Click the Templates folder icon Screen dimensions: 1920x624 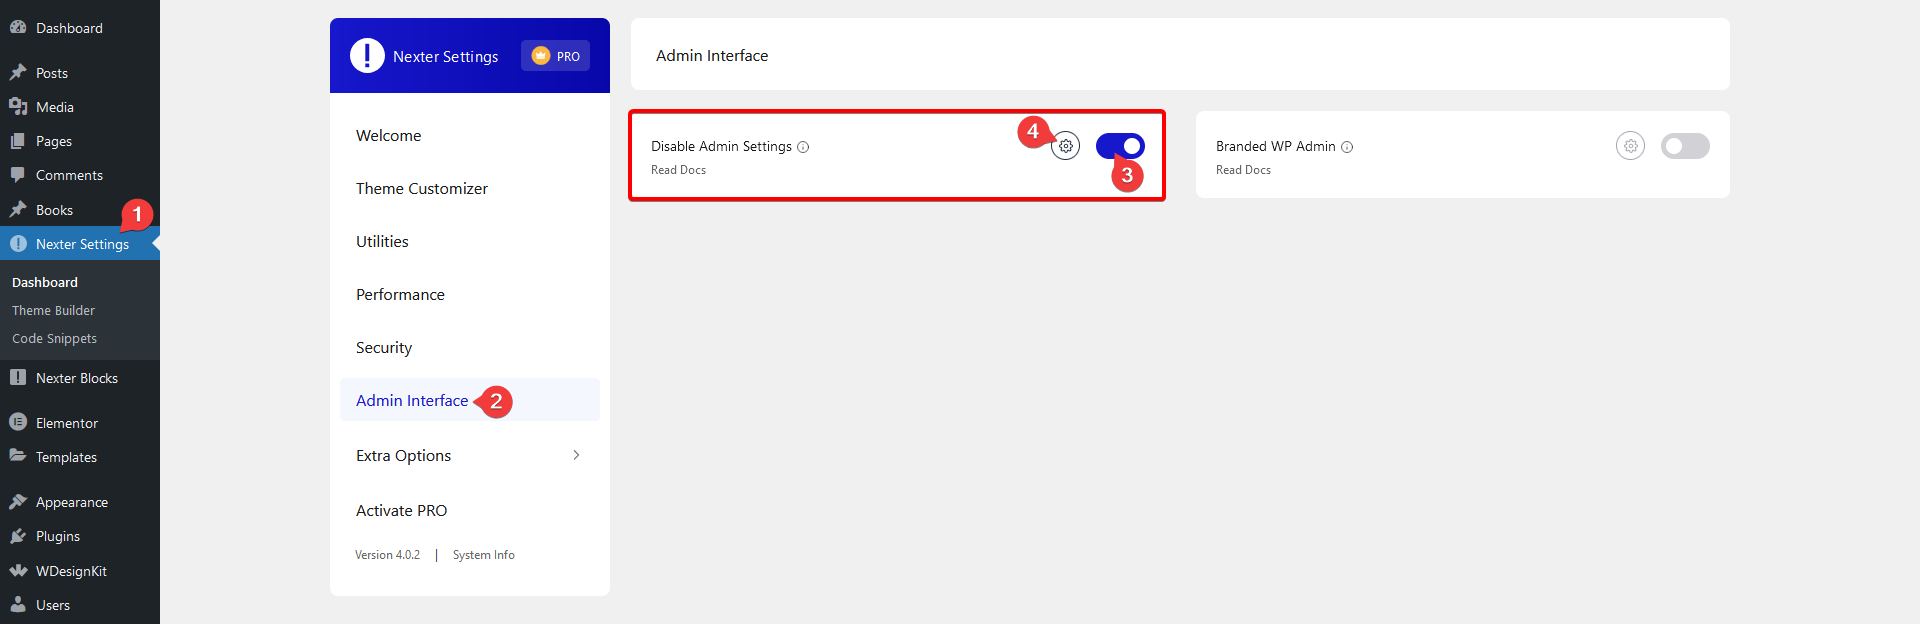18,455
